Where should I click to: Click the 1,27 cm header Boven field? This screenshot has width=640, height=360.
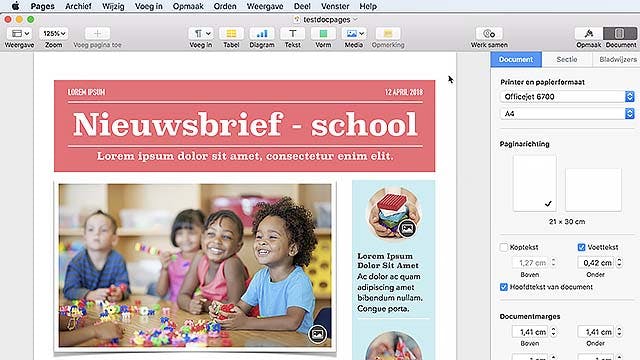[531, 263]
